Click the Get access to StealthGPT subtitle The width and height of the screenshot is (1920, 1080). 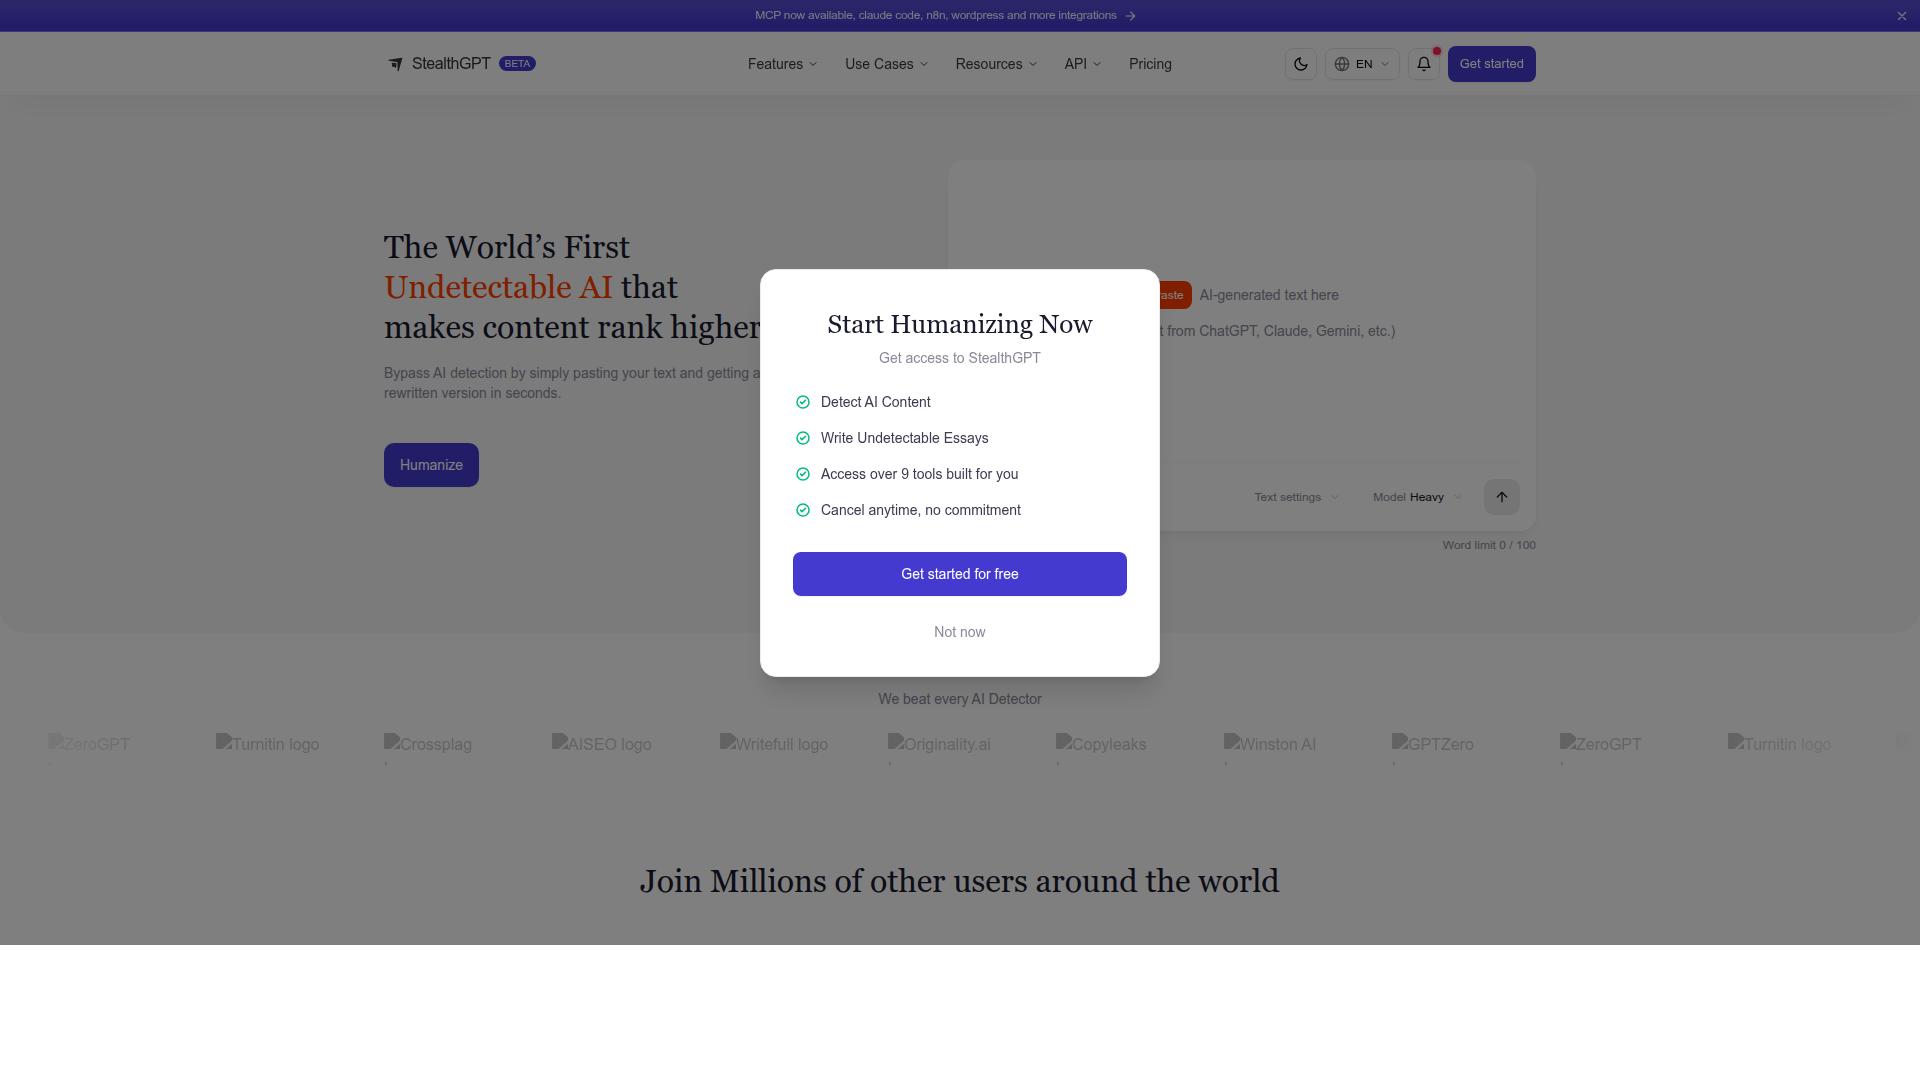pyautogui.click(x=959, y=358)
